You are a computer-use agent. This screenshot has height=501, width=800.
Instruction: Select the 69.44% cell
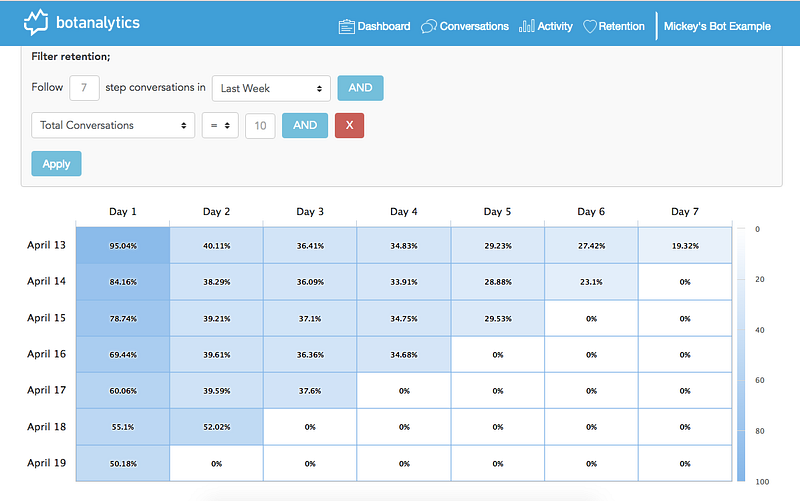coord(123,355)
